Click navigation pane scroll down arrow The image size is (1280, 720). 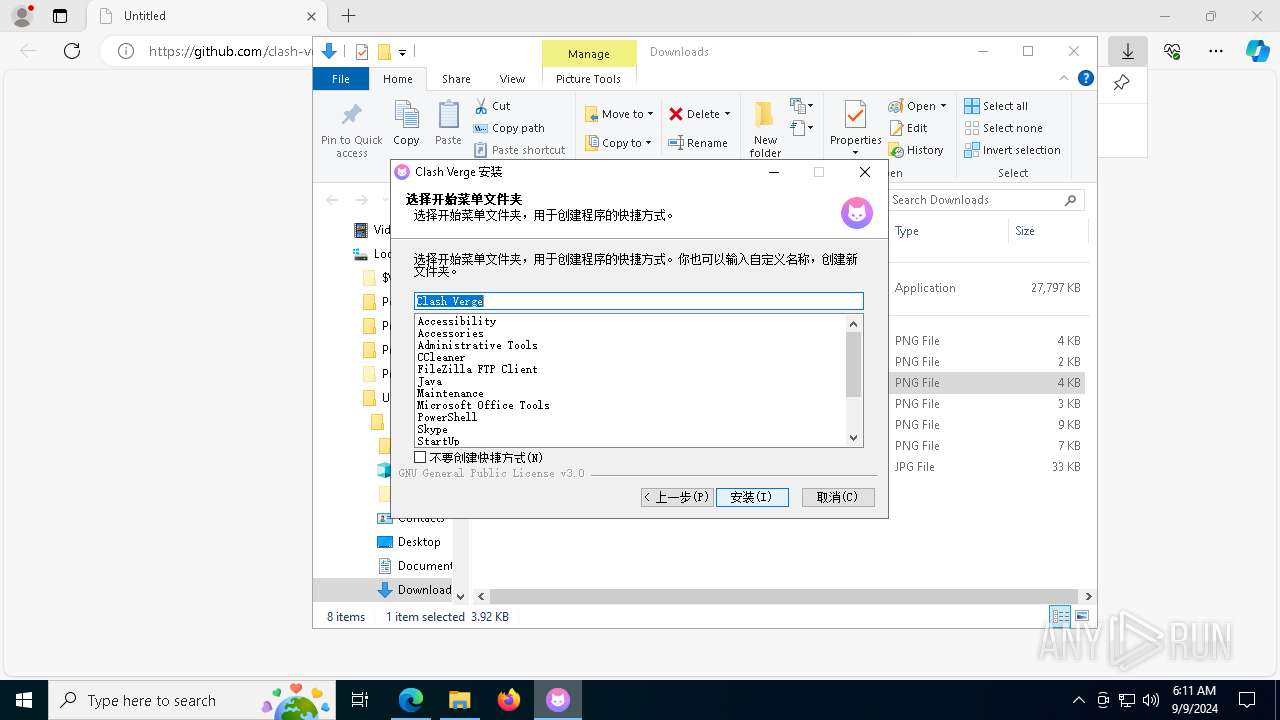(460, 596)
